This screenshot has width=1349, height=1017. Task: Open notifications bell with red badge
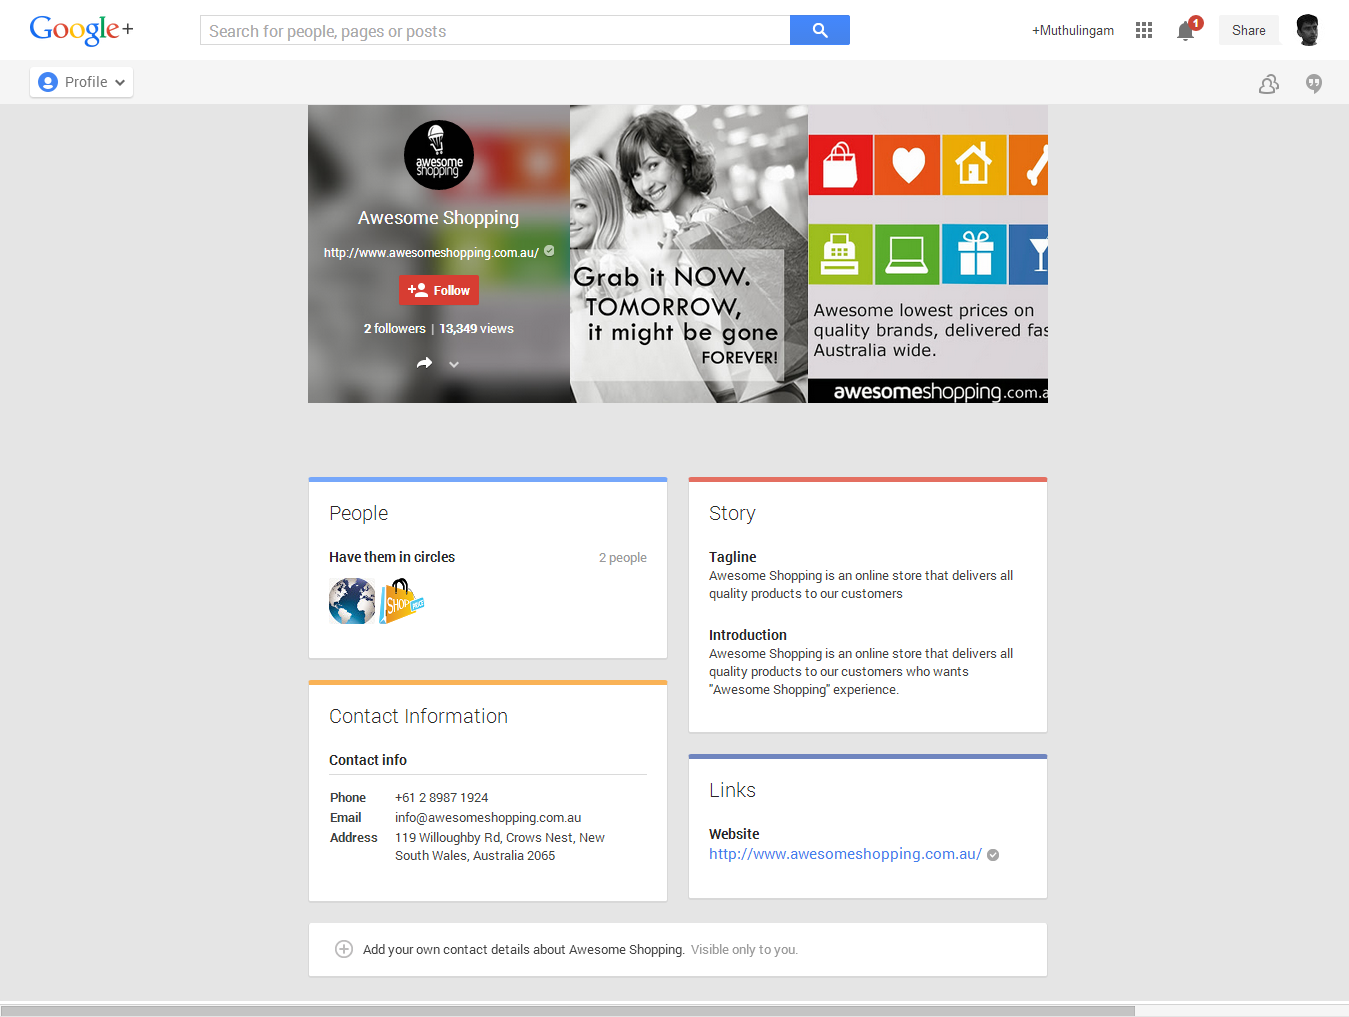click(x=1188, y=29)
